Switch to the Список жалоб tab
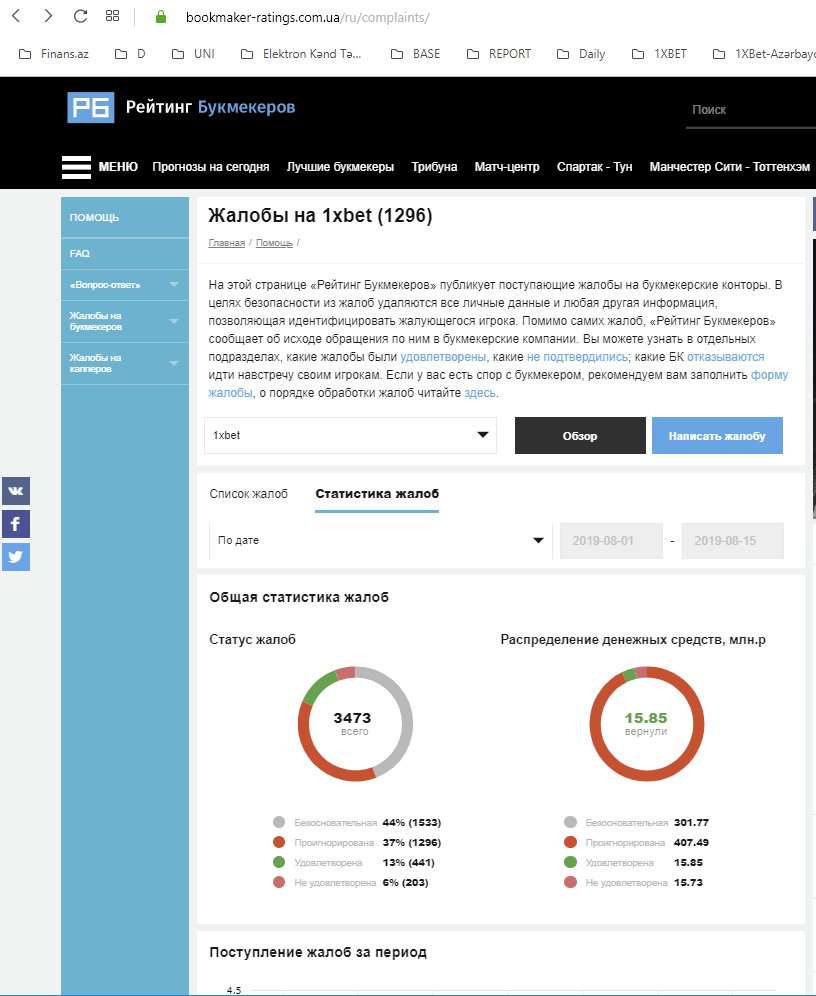This screenshot has width=816, height=996. (248, 494)
